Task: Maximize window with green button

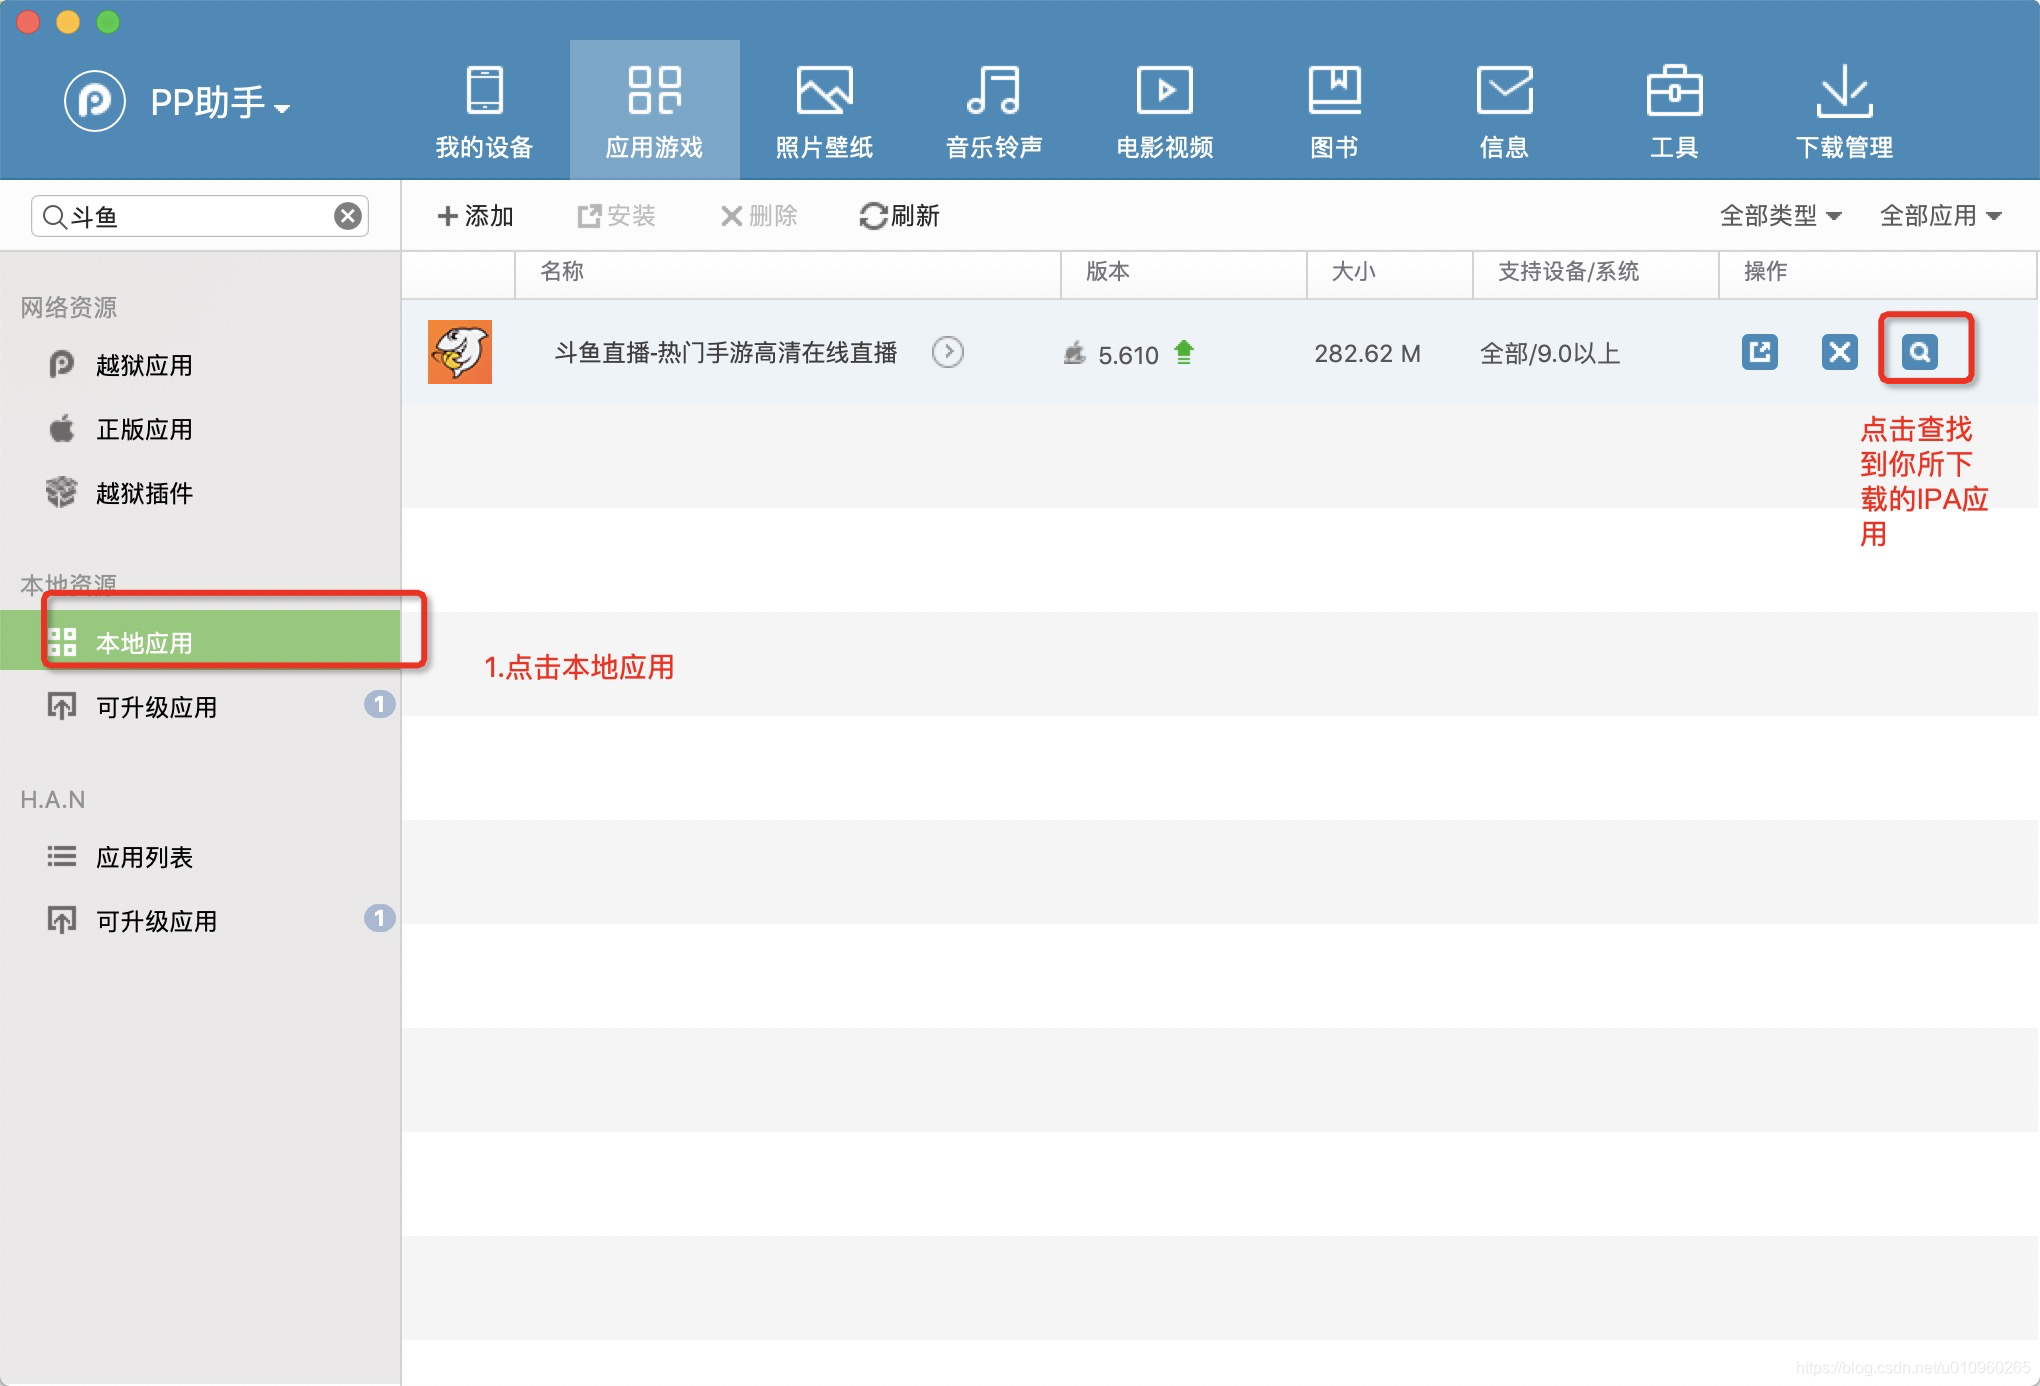Action: click(x=108, y=21)
